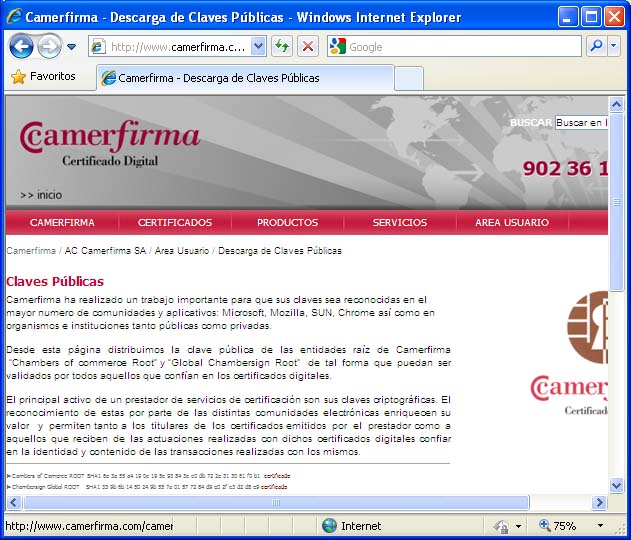This screenshot has width=631, height=540.
Task: Open the search provider options dropdown
Action: [613, 47]
